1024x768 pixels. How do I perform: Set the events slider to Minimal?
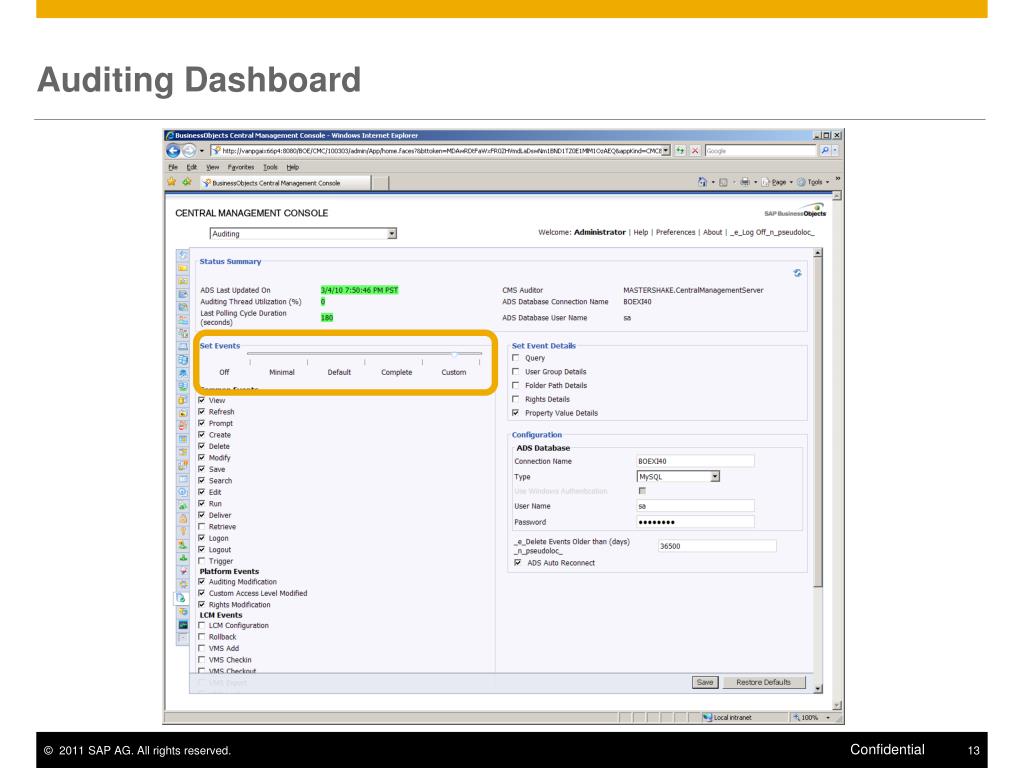[282, 372]
